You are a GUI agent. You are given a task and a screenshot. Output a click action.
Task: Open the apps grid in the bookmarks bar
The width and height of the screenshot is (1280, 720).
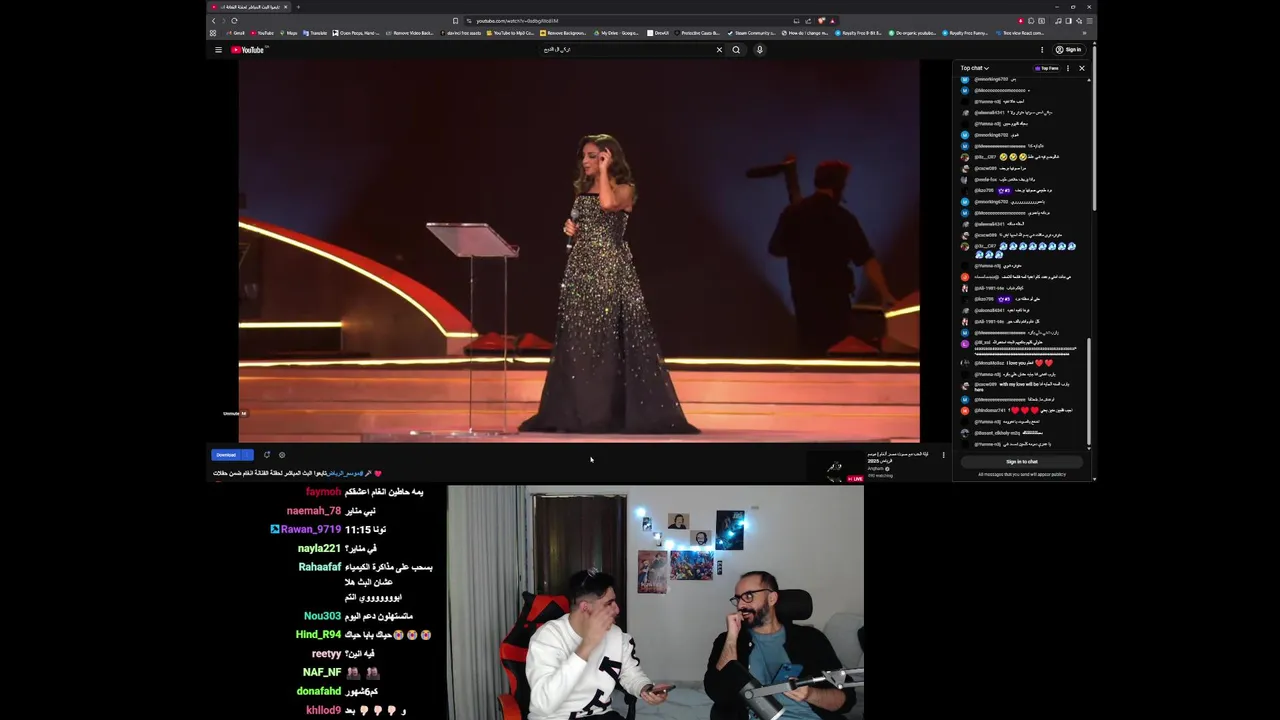click(213, 33)
